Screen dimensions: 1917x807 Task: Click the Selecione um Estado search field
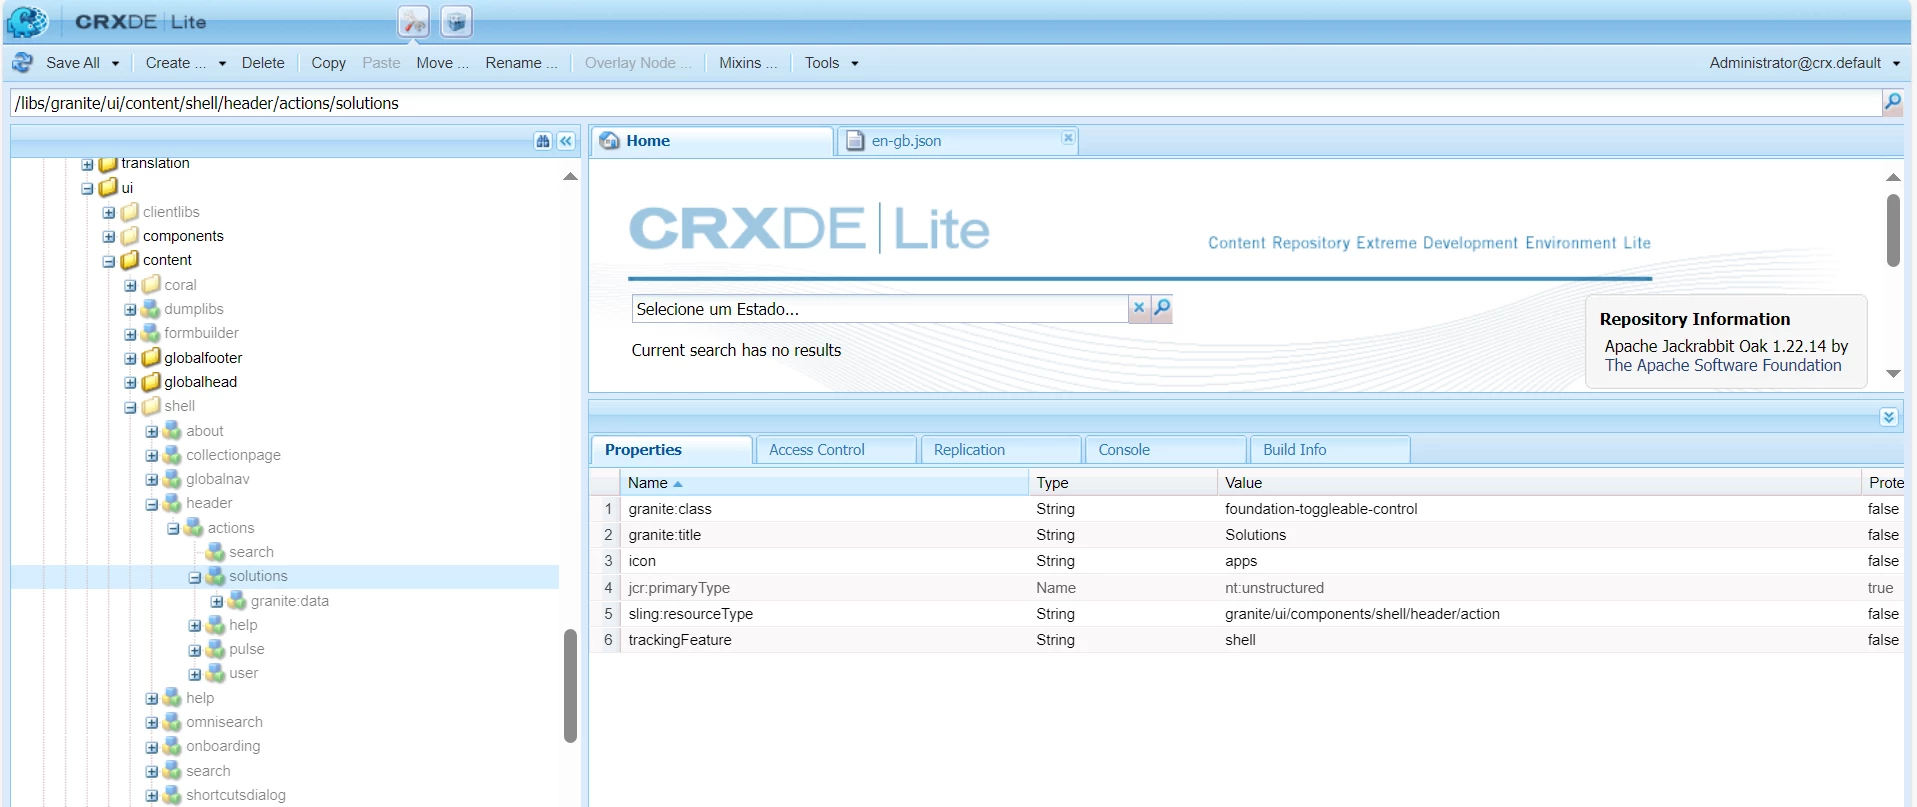[x=880, y=309]
